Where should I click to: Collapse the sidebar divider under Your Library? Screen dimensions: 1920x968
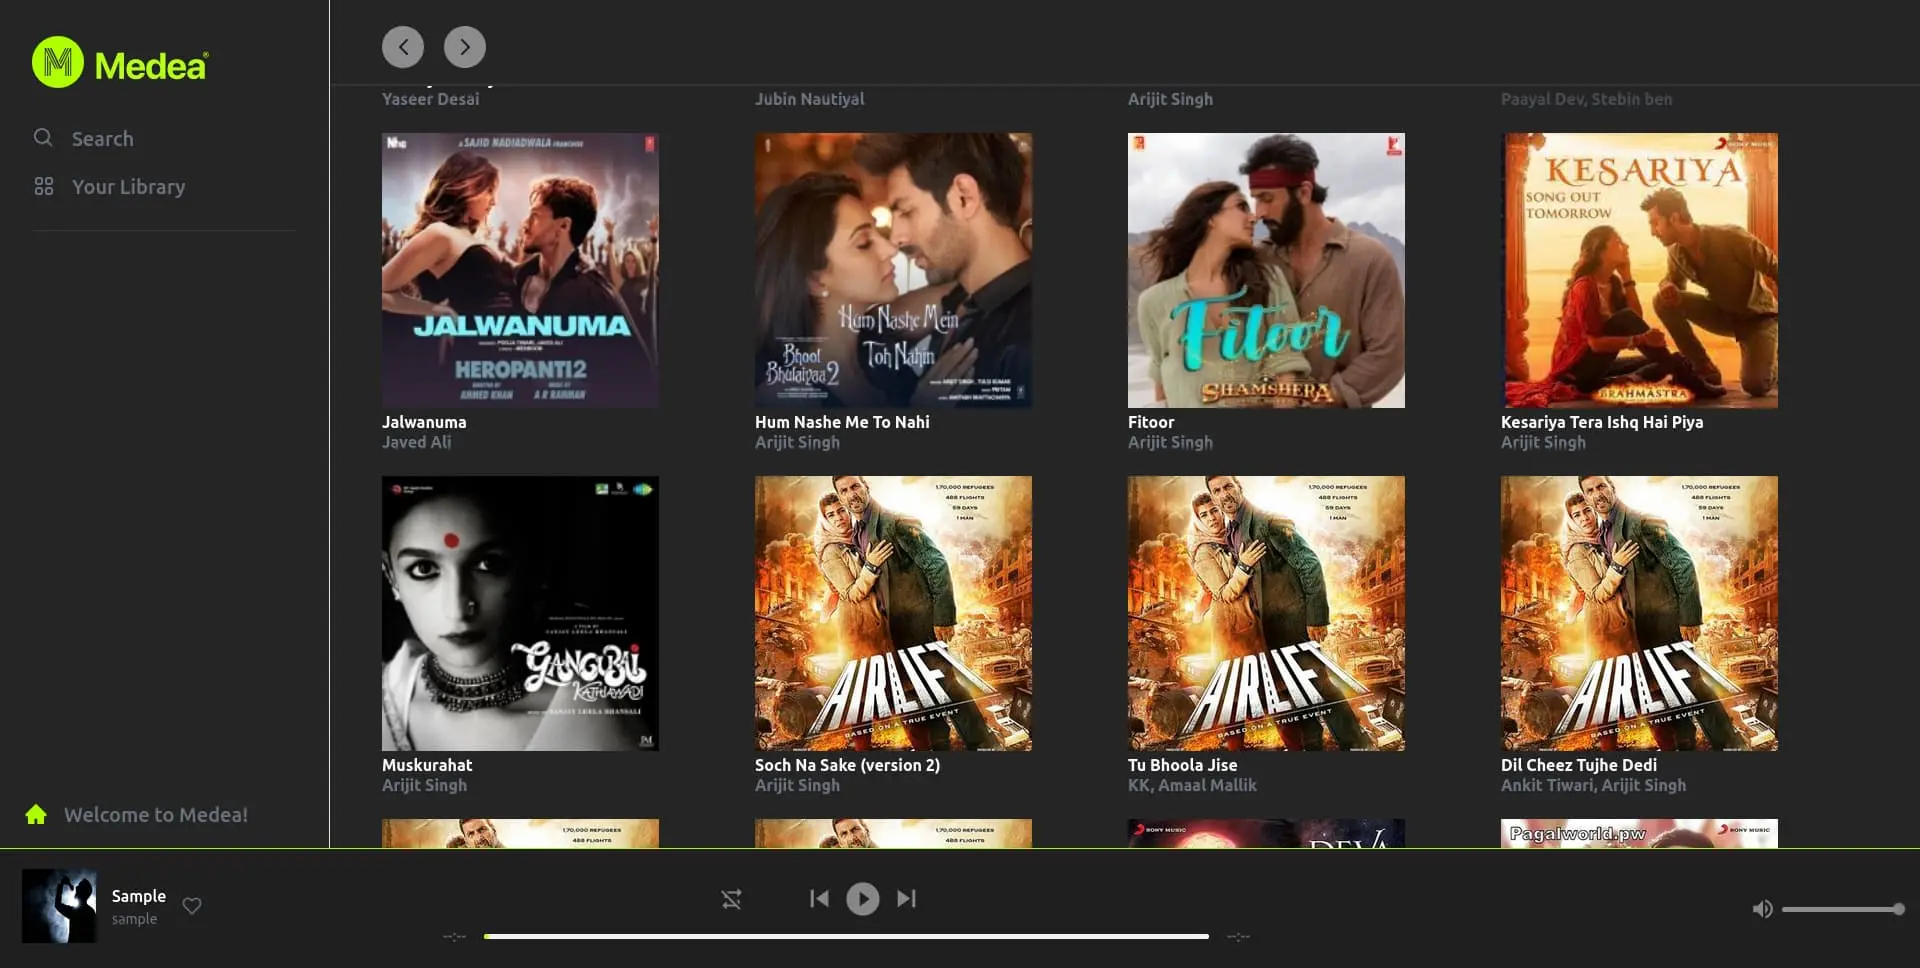pos(163,228)
